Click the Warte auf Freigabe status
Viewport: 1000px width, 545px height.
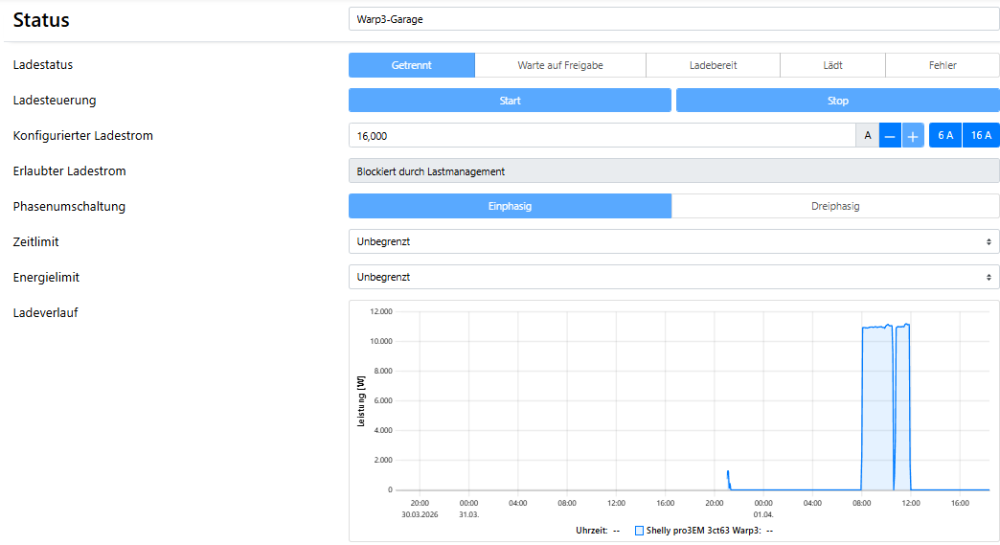560,65
